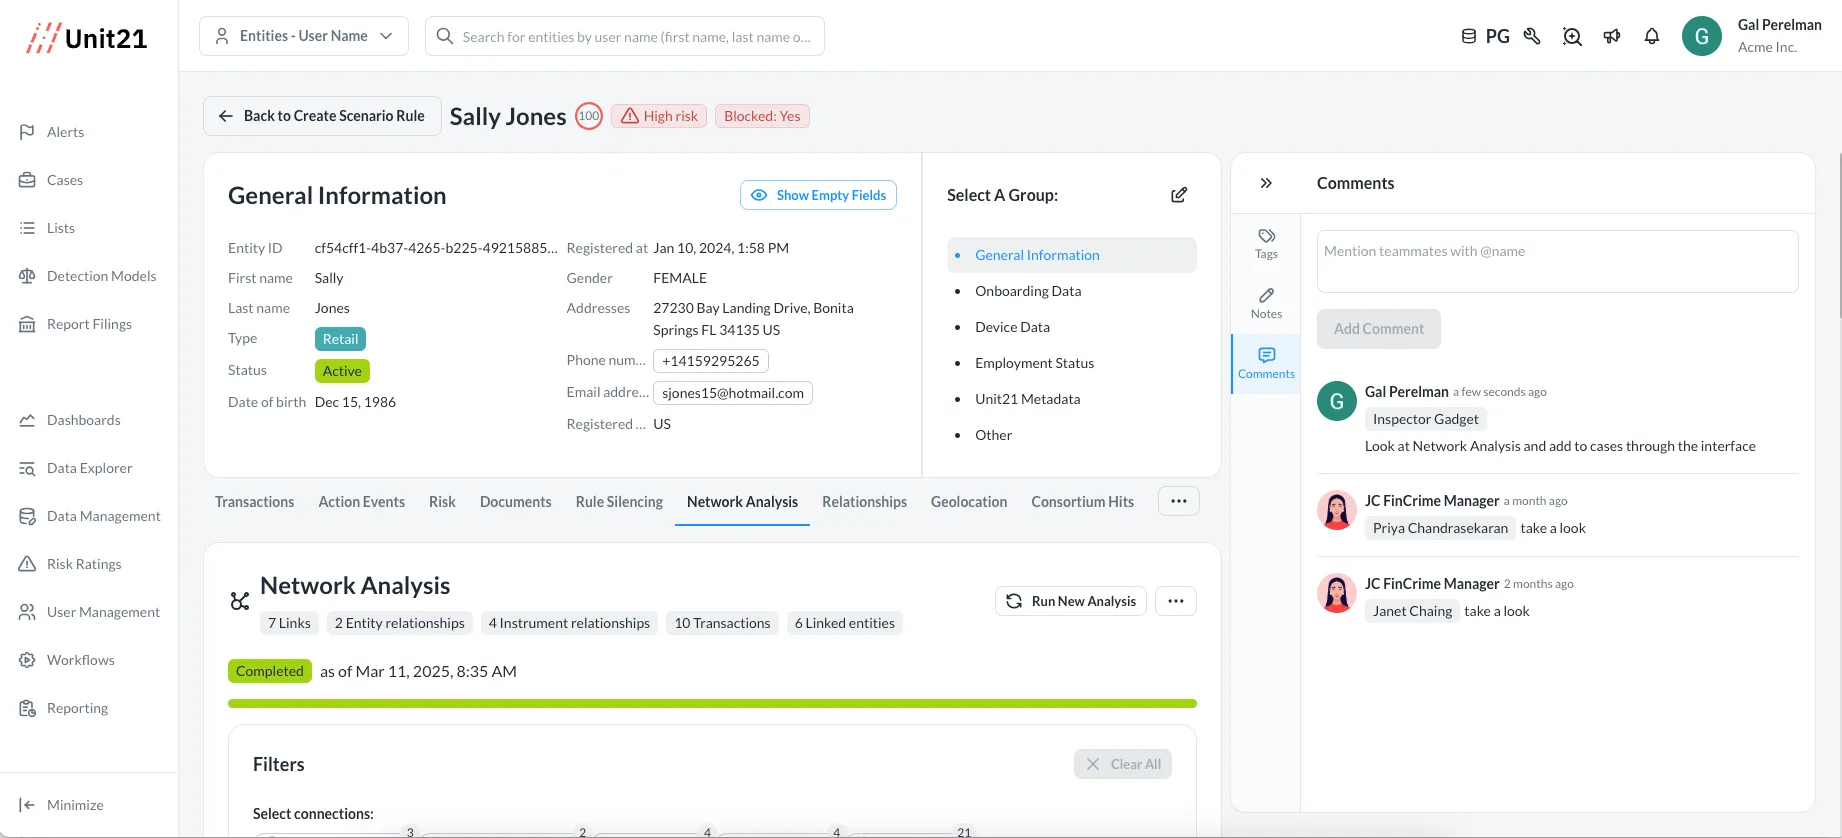Switch to the Consortium Hits tab

pyautogui.click(x=1082, y=502)
